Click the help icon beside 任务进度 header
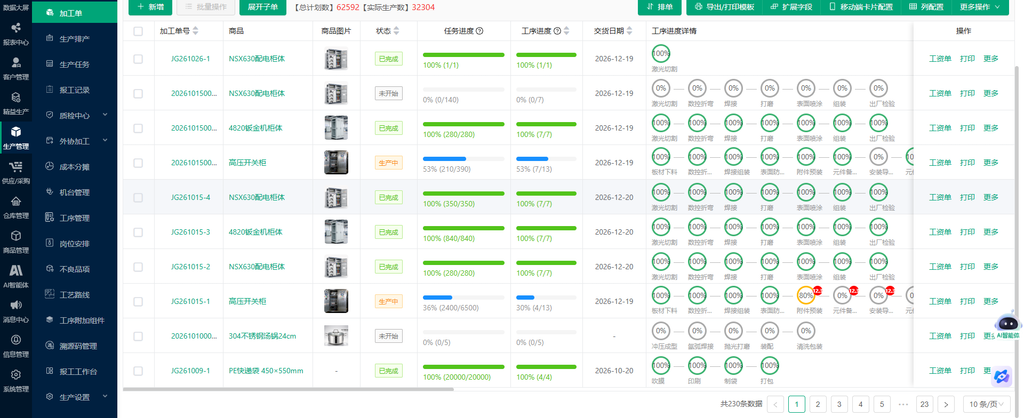 [x=479, y=31]
